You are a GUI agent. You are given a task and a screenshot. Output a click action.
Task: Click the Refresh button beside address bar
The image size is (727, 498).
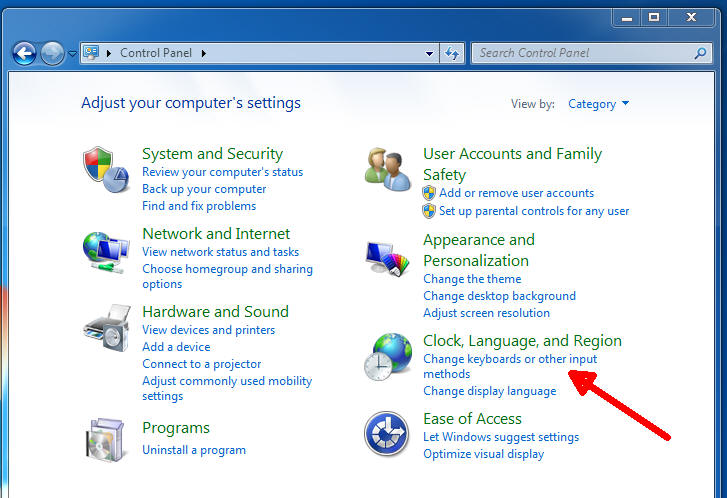pos(453,53)
